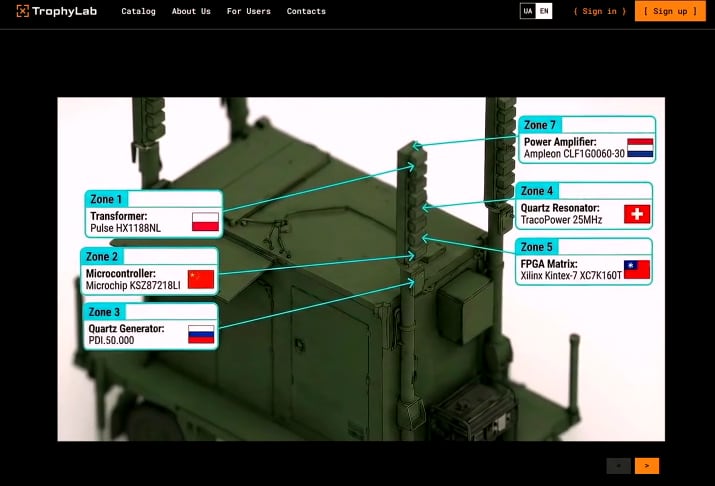This screenshot has height=486, width=715.
Task: Click the Switzerland flag in Zone 4
Action: click(x=637, y=214)
